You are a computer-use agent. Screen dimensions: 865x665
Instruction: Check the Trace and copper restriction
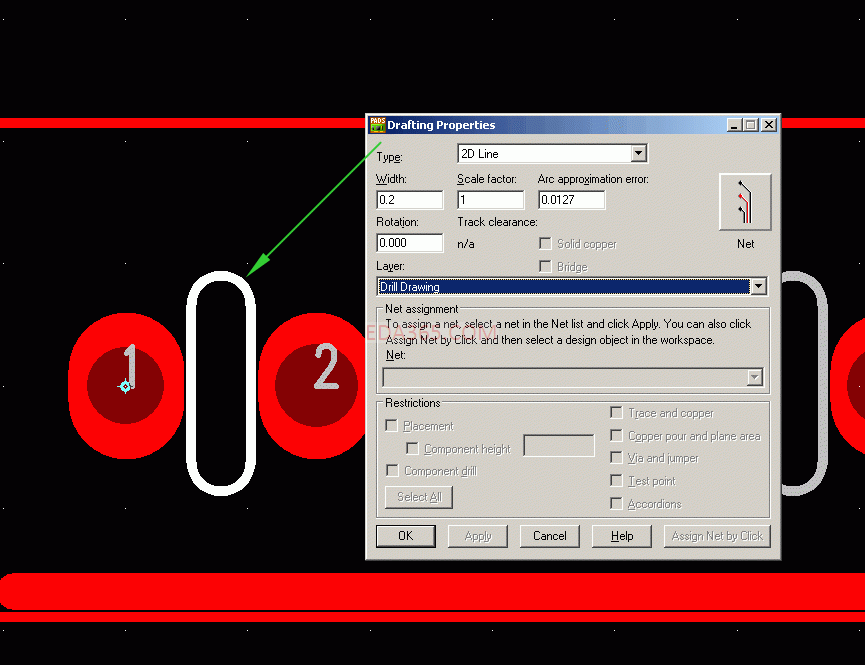[x=616, y=412]
